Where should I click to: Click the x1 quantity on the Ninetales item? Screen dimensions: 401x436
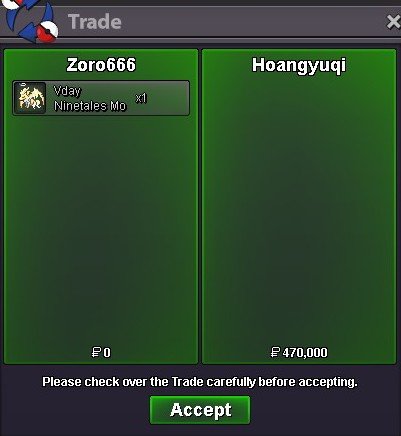pyautogui.click(x=141, y=98)
